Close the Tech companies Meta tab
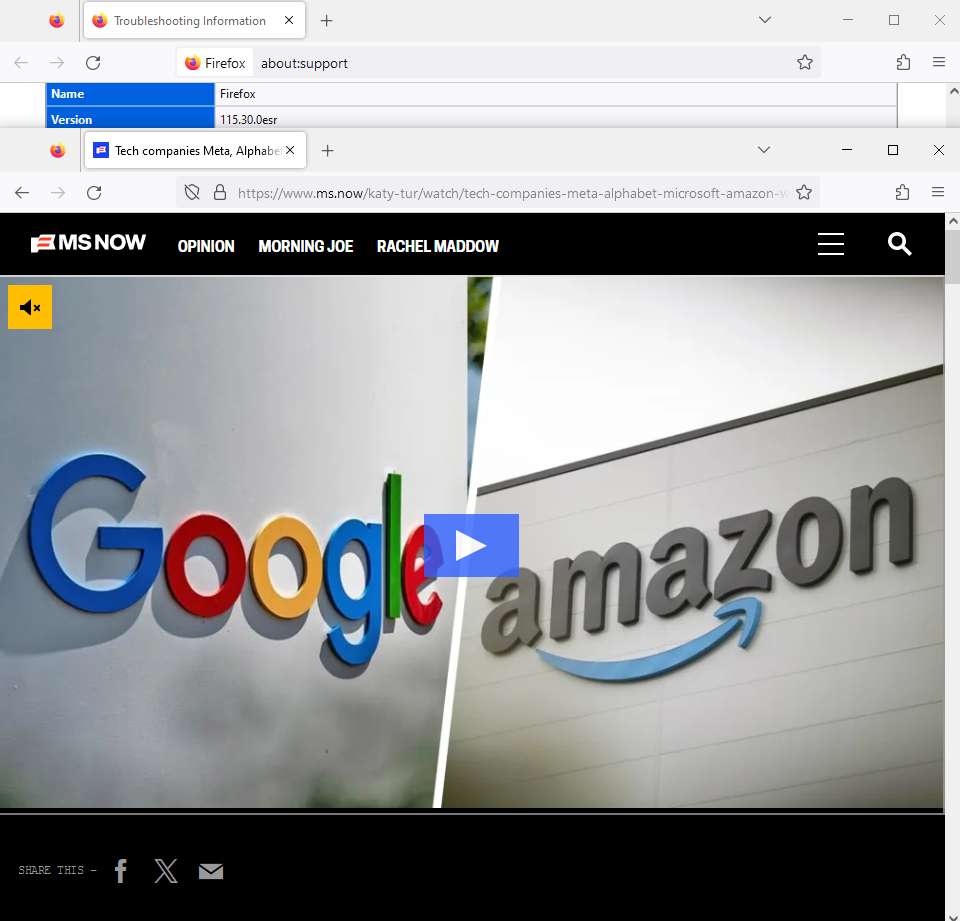The width and height of the screenshot is (960, 921). [x=290, y=150]
